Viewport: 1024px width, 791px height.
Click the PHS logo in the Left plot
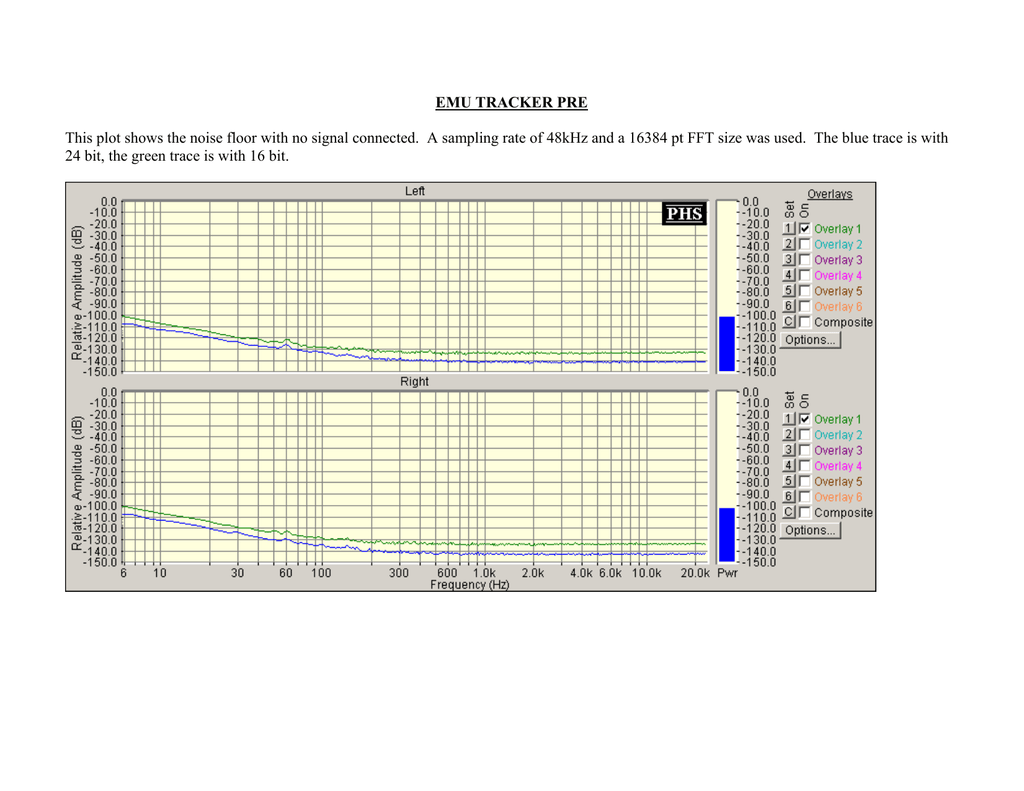(x=684, y=214)
